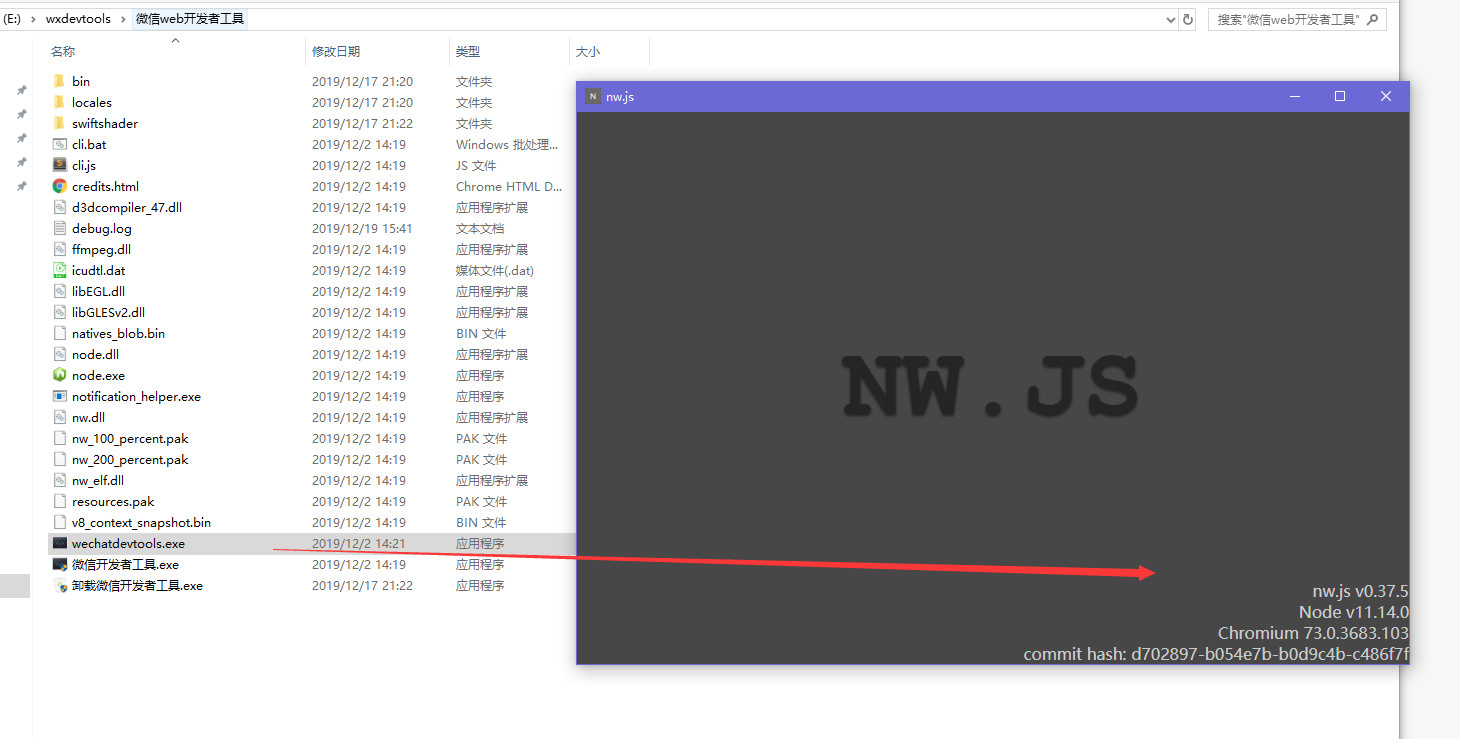This screenshot has height=739, width=1460.
Task: Click the 媒体文件(.dat) type cell
Action: point(495,271)
